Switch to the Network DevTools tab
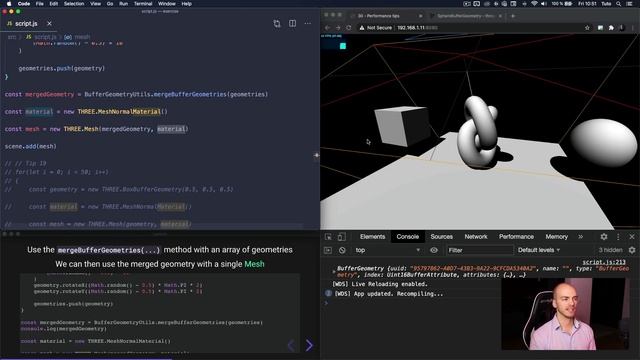Screen dimensions: 640x360 click(476, 237)
